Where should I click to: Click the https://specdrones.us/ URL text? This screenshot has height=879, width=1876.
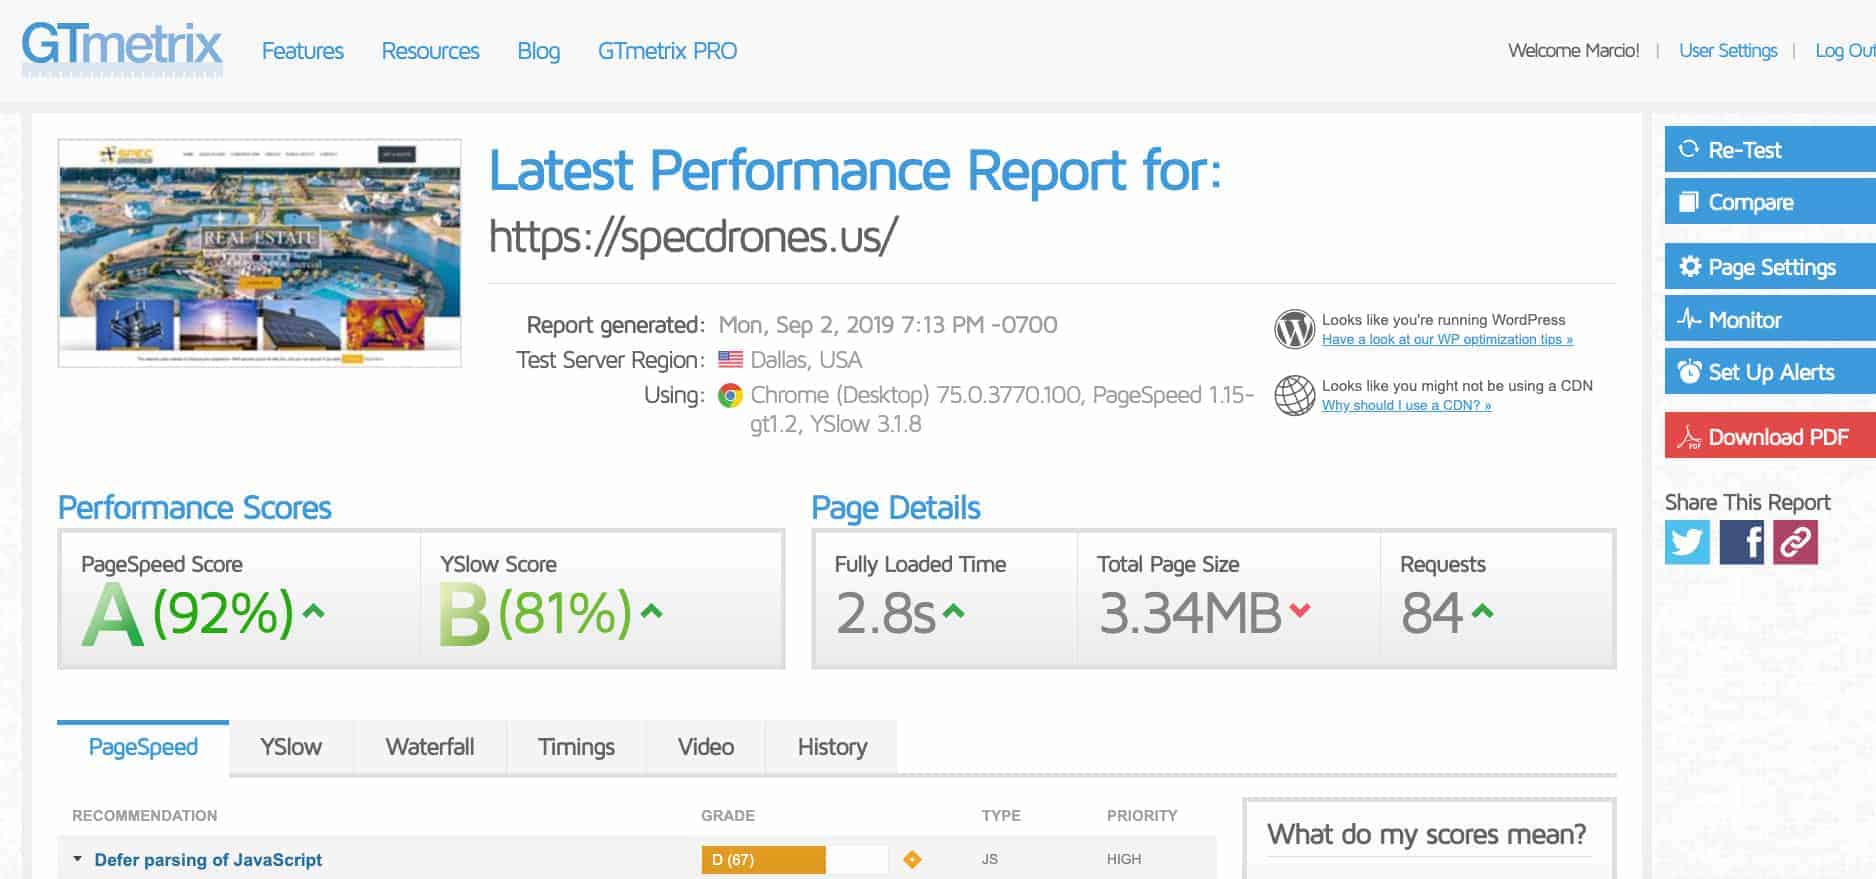[x=693, y=236]
